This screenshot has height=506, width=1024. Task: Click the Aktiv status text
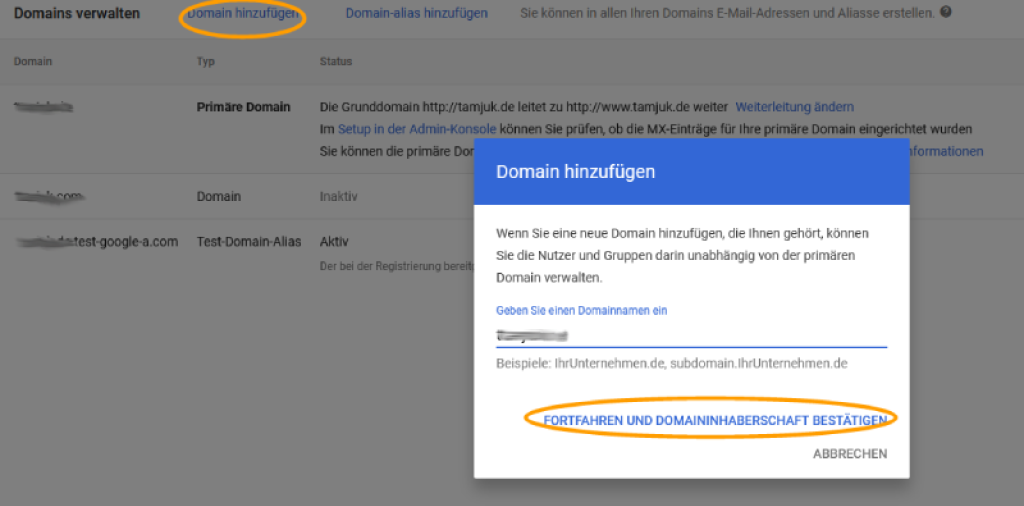pos(334,242)
